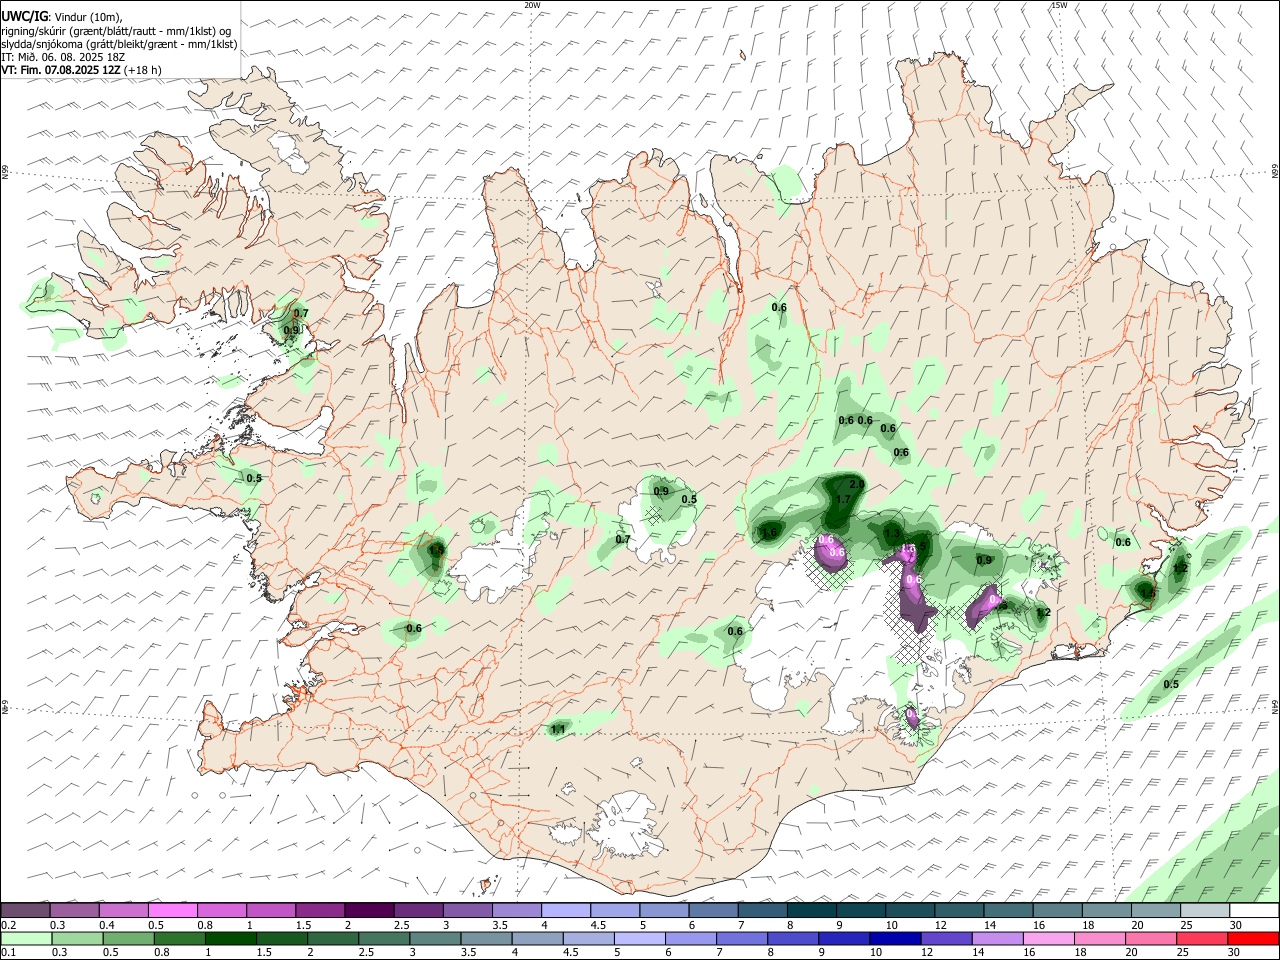Image resolution: width=1280 pixels, height=960 pixels.
Task: Click the valid time 'VT: Fim. 07.08.2025 12Z (+18 h)'
Action: tap(82, 70)
